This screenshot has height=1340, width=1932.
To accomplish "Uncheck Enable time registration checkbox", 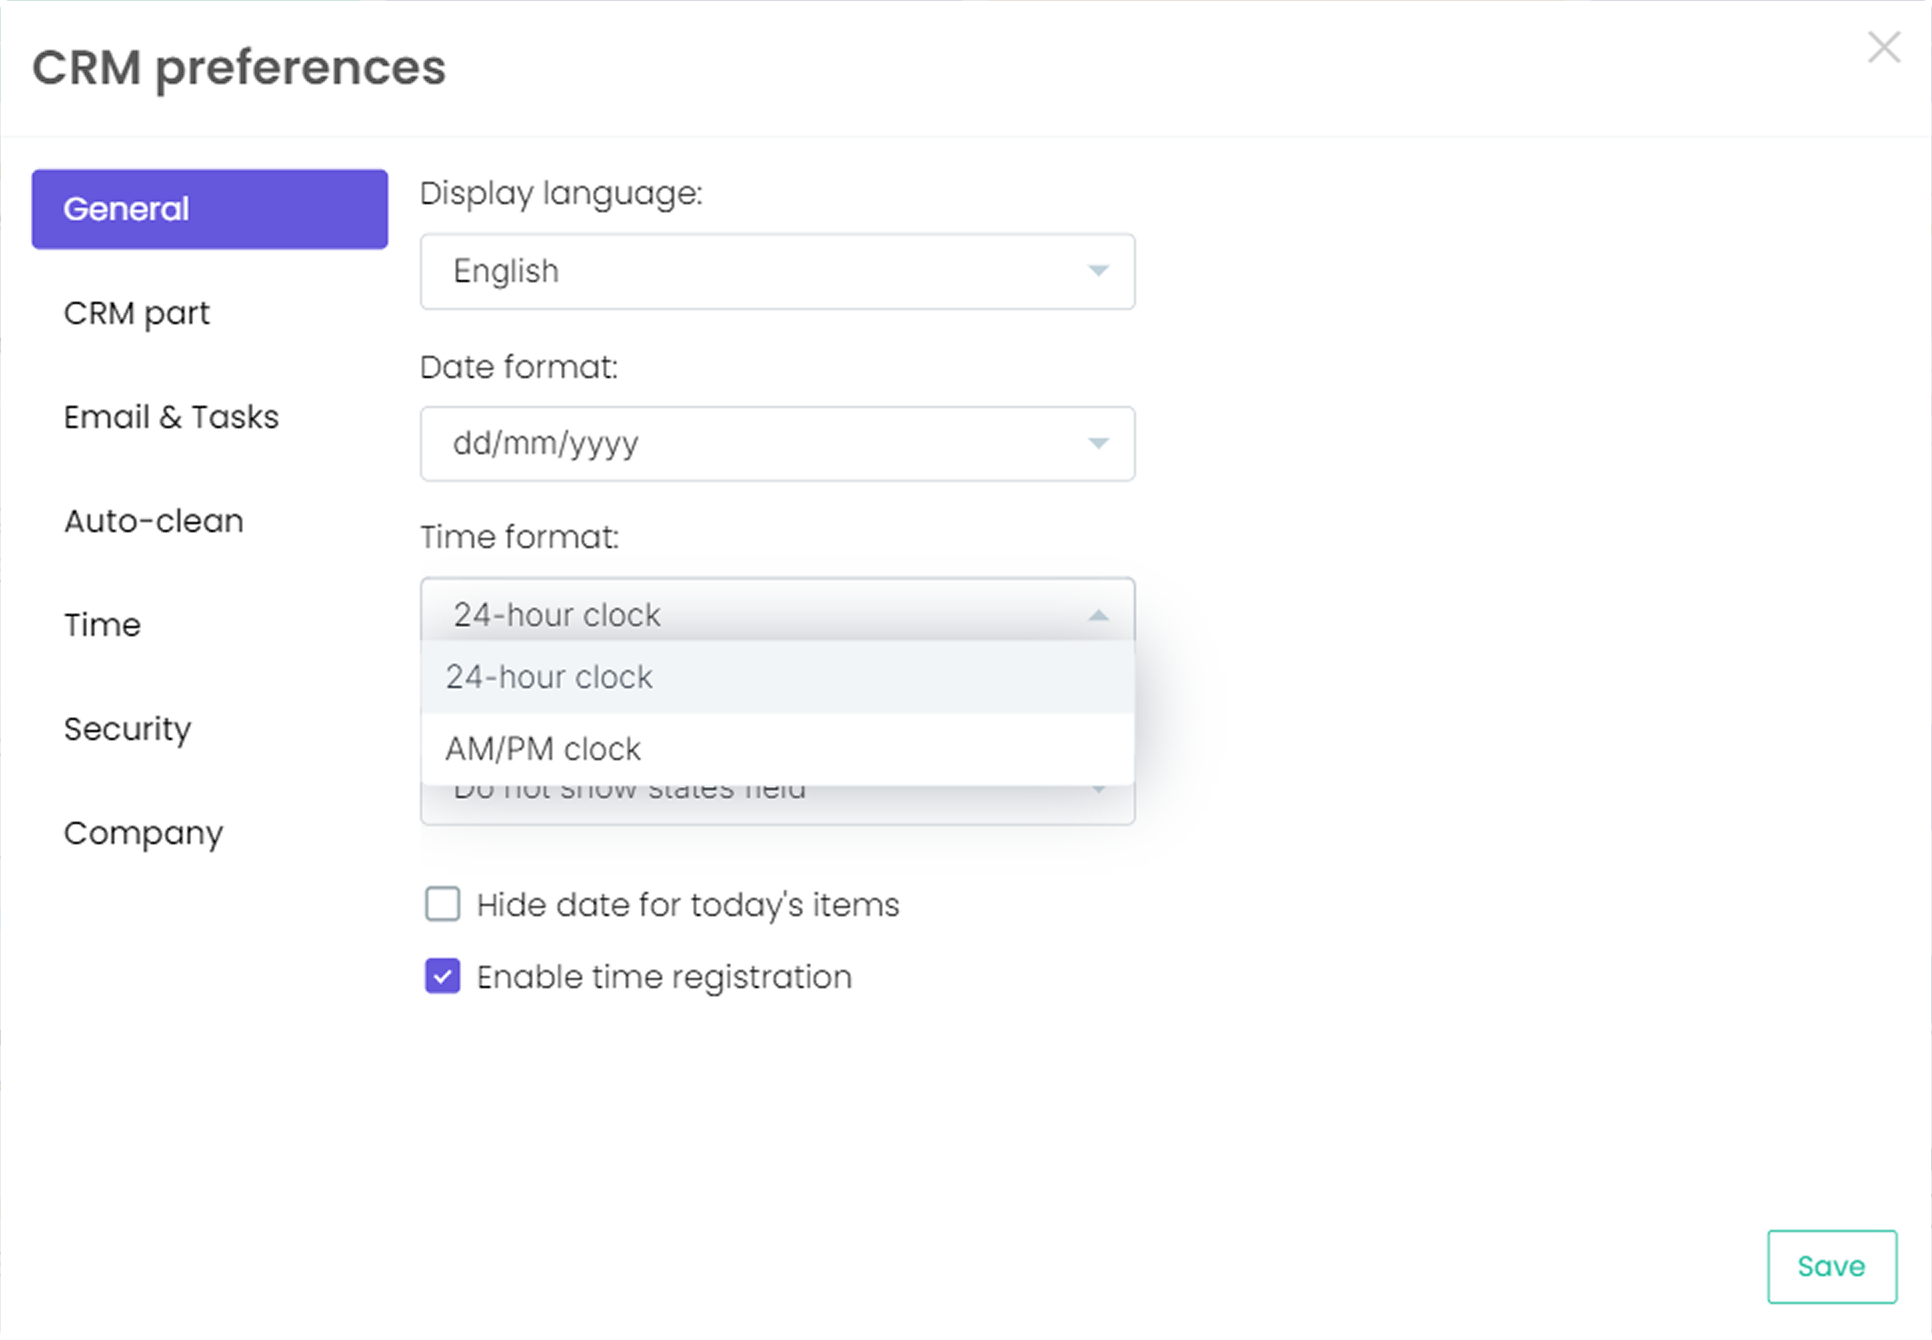I will click(x=443, y=976).
